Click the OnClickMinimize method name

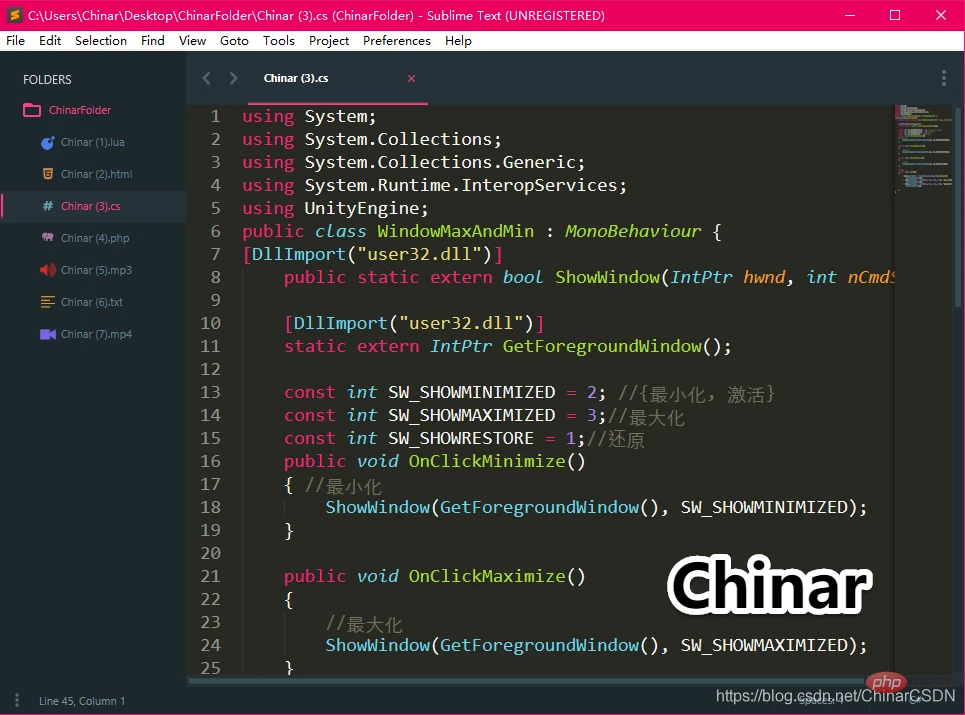(x=487, y=461)
